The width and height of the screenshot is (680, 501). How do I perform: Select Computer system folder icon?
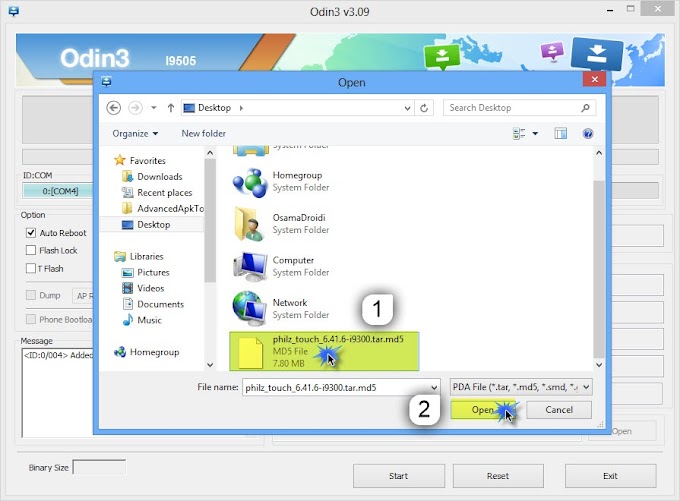[250, 267]
